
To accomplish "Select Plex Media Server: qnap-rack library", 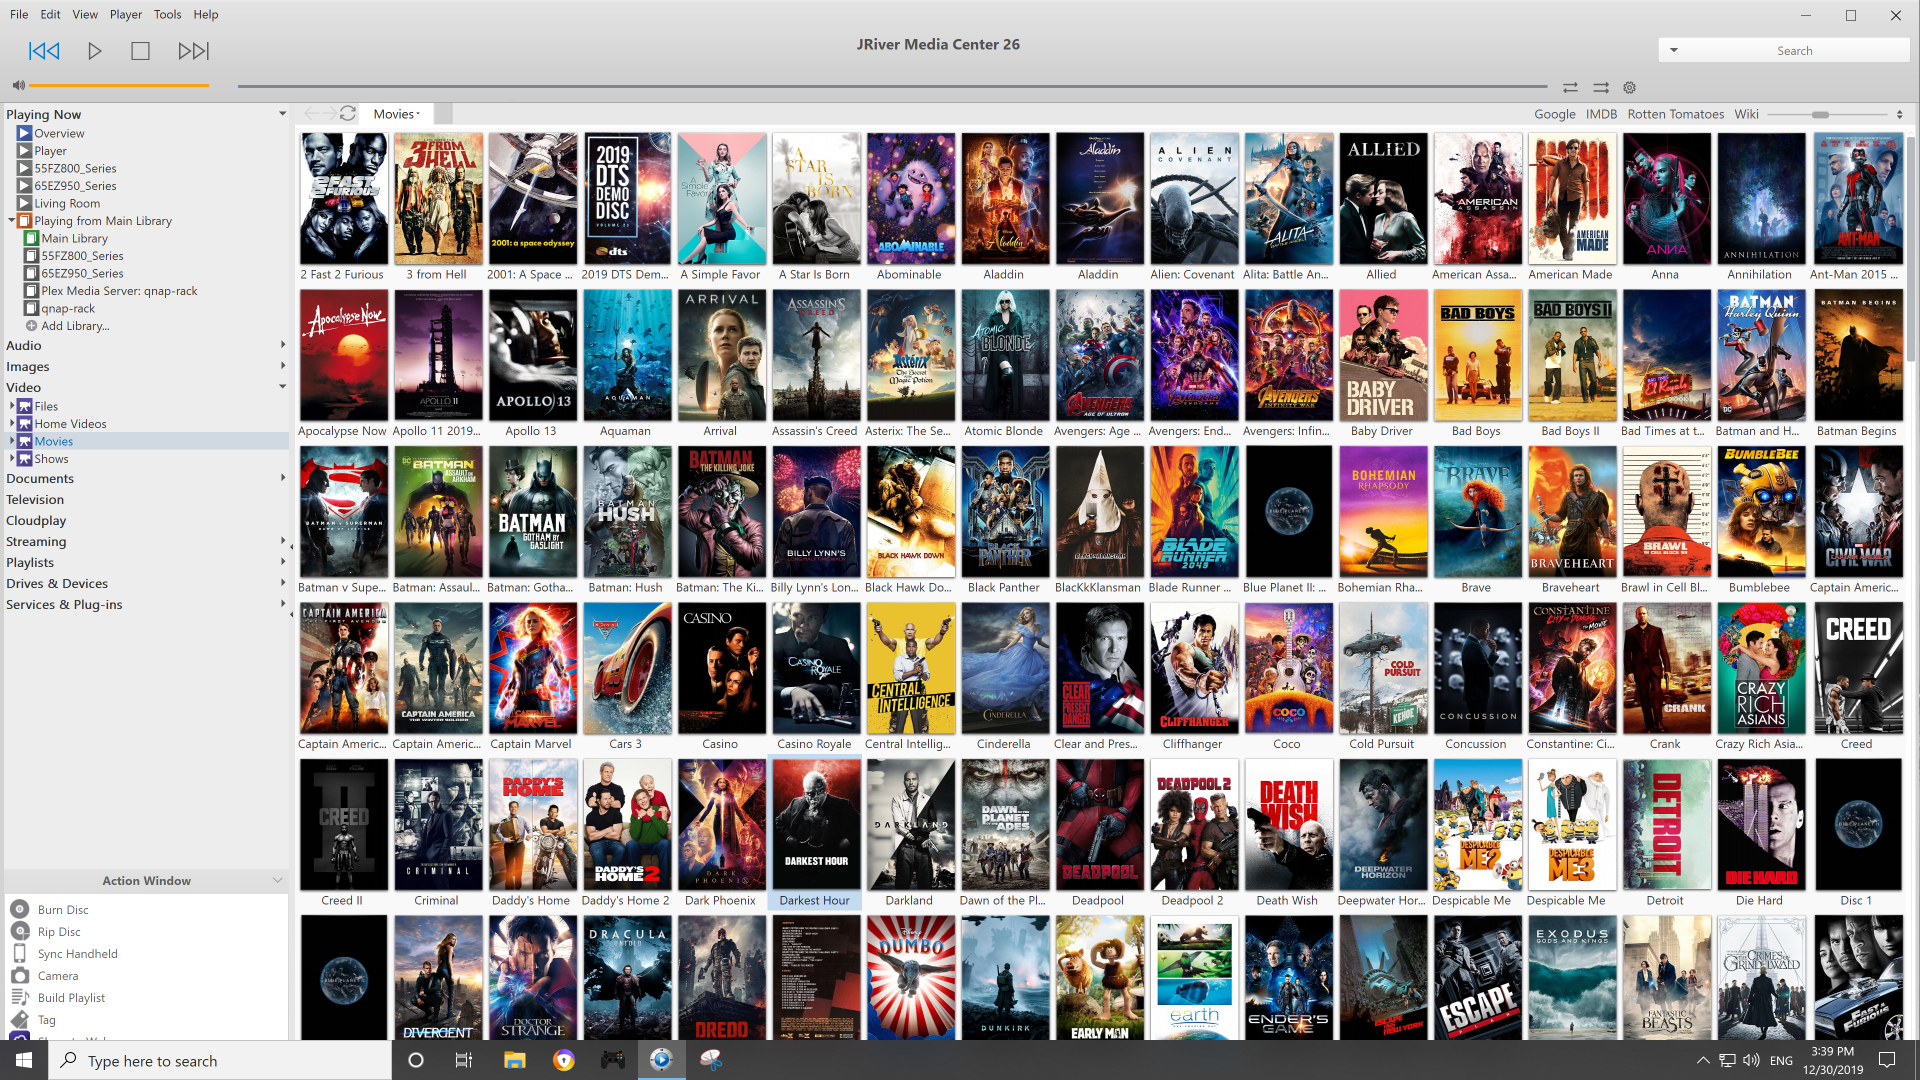I will point(119,291).
